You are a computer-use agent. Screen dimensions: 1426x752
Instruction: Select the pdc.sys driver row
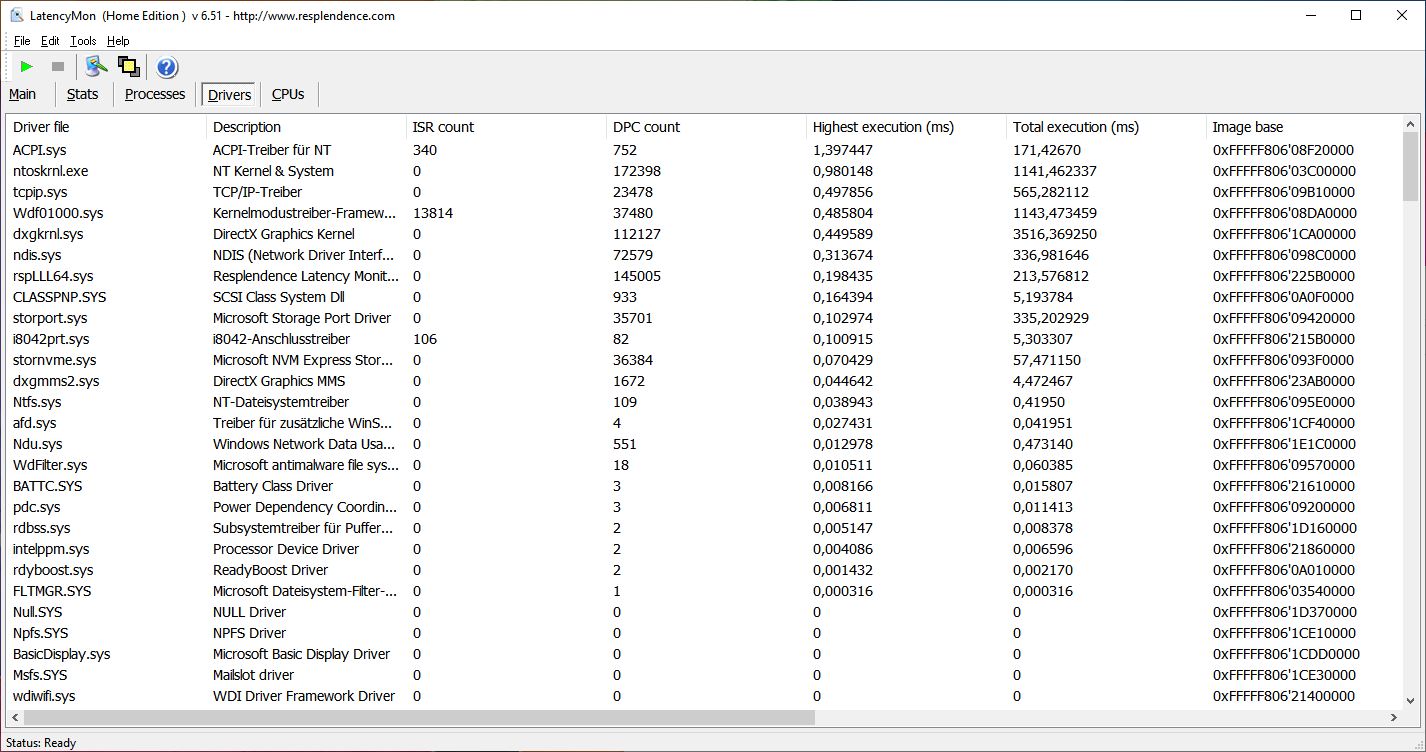[704, 507]
